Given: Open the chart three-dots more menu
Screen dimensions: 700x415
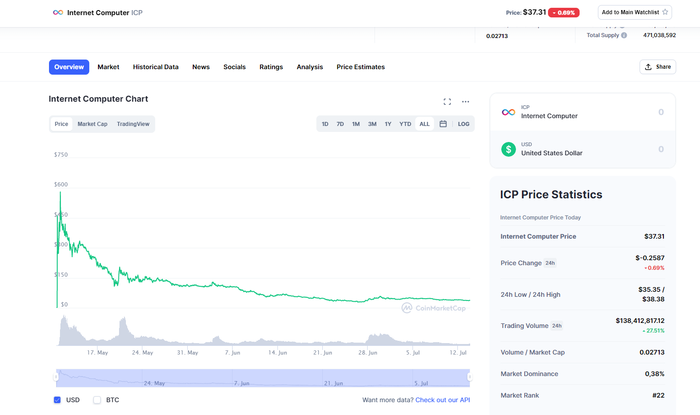Looking at the screenshot, I should (466, 102).
